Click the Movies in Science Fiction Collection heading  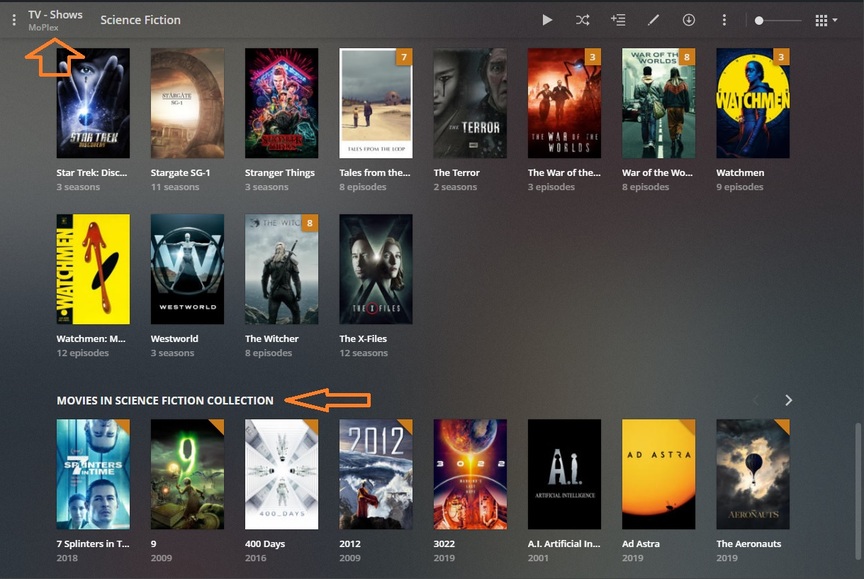(165, 401)
